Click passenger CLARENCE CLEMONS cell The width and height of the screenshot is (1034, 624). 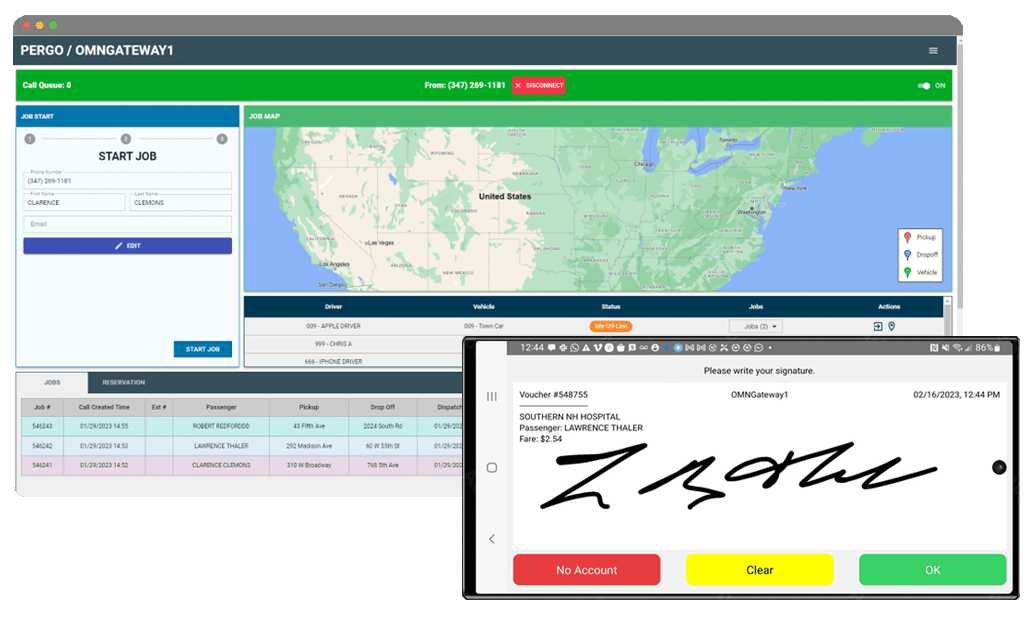pos(221,465)
